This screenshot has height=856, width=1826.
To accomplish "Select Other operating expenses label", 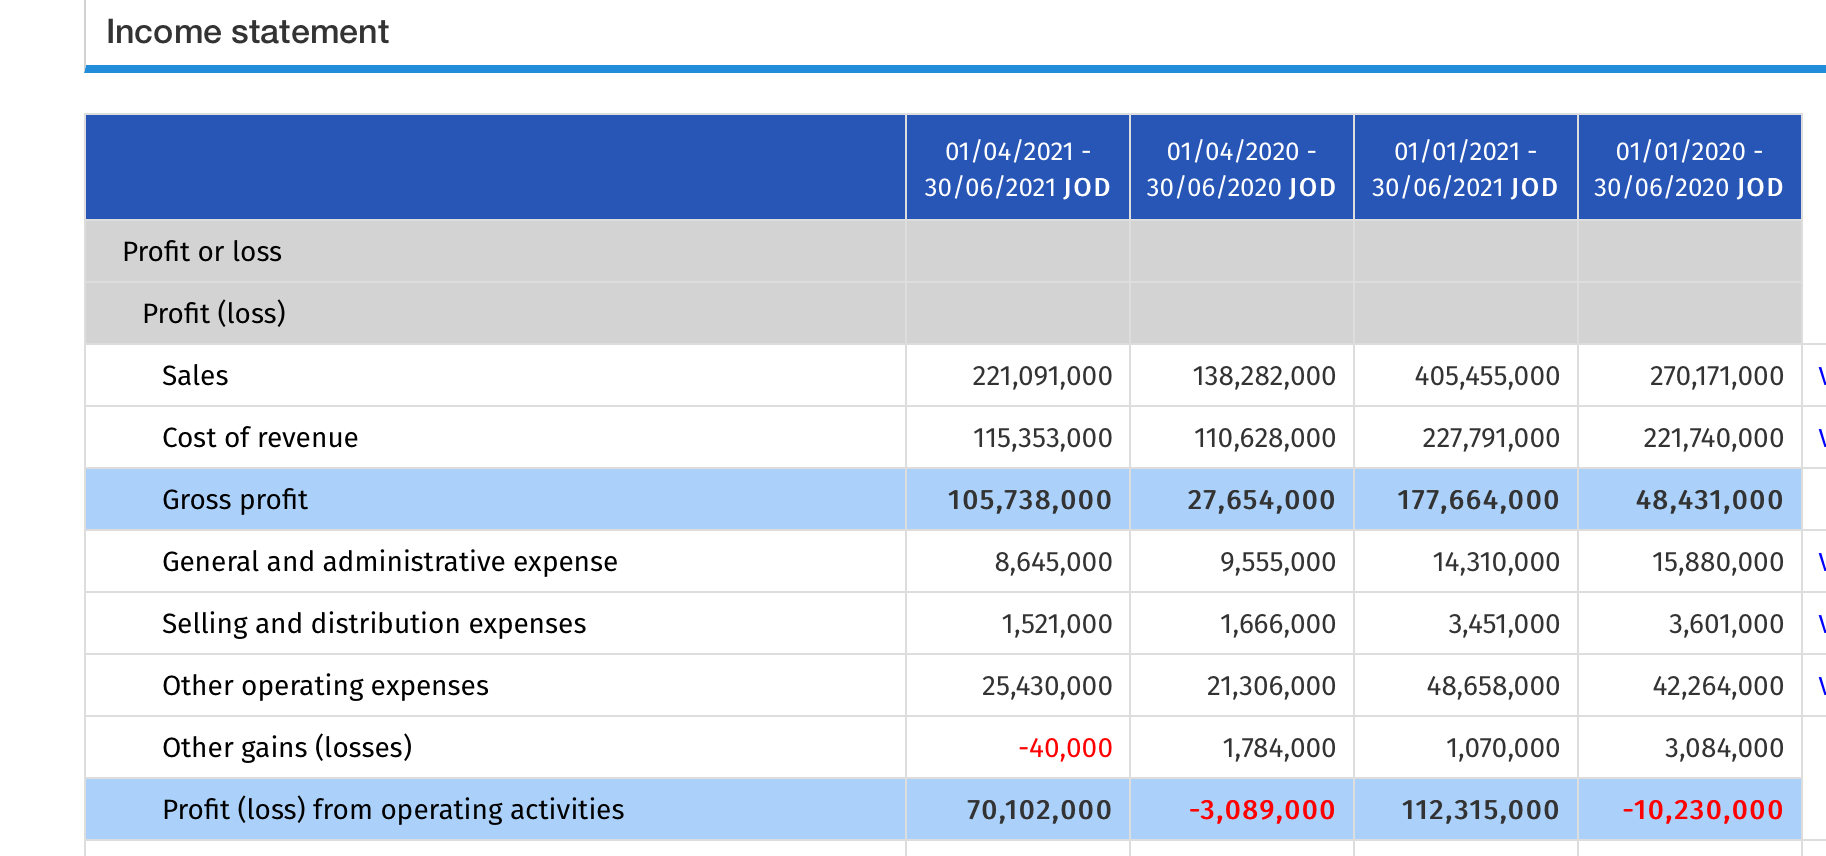I will (325, 686).
